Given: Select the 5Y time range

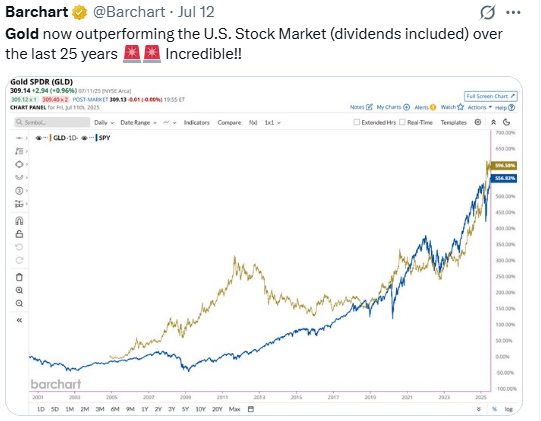Looking at the screenshot, I should 185,409.
